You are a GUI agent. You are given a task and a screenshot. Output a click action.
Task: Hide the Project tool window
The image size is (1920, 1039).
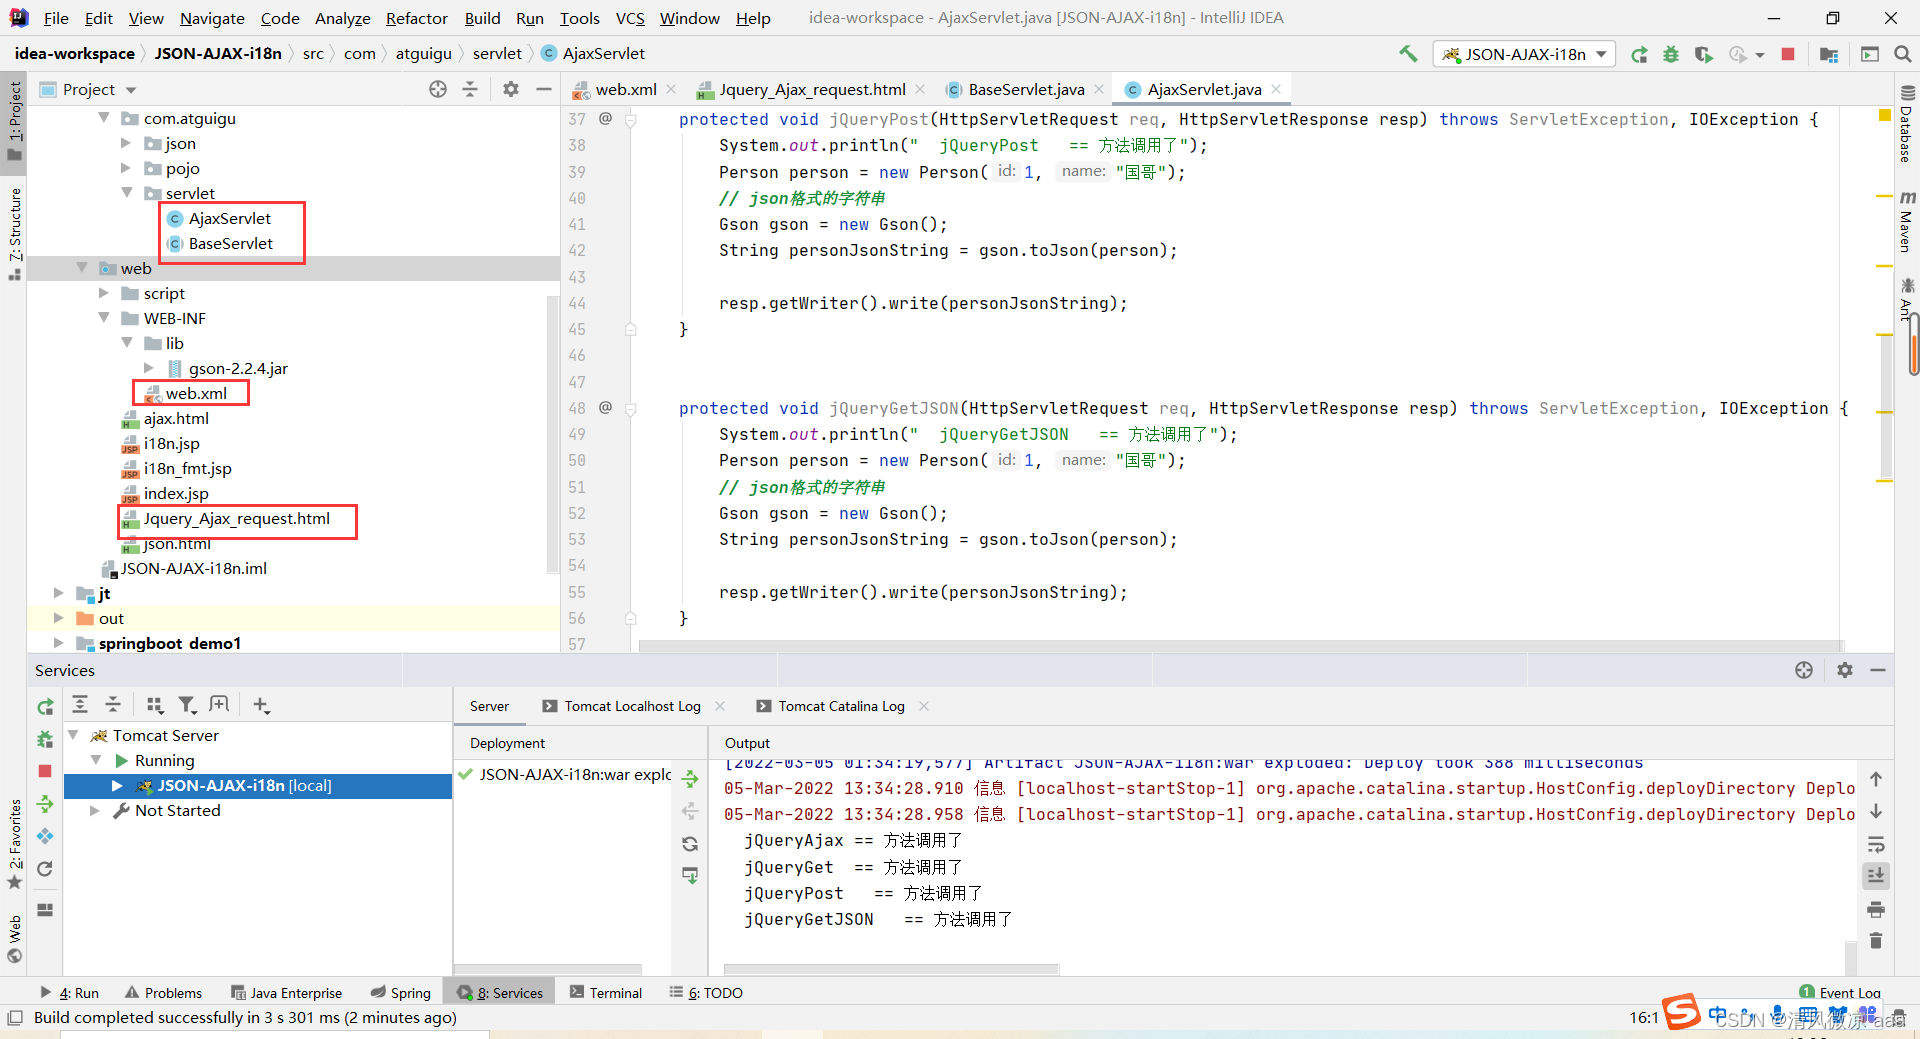544,89
